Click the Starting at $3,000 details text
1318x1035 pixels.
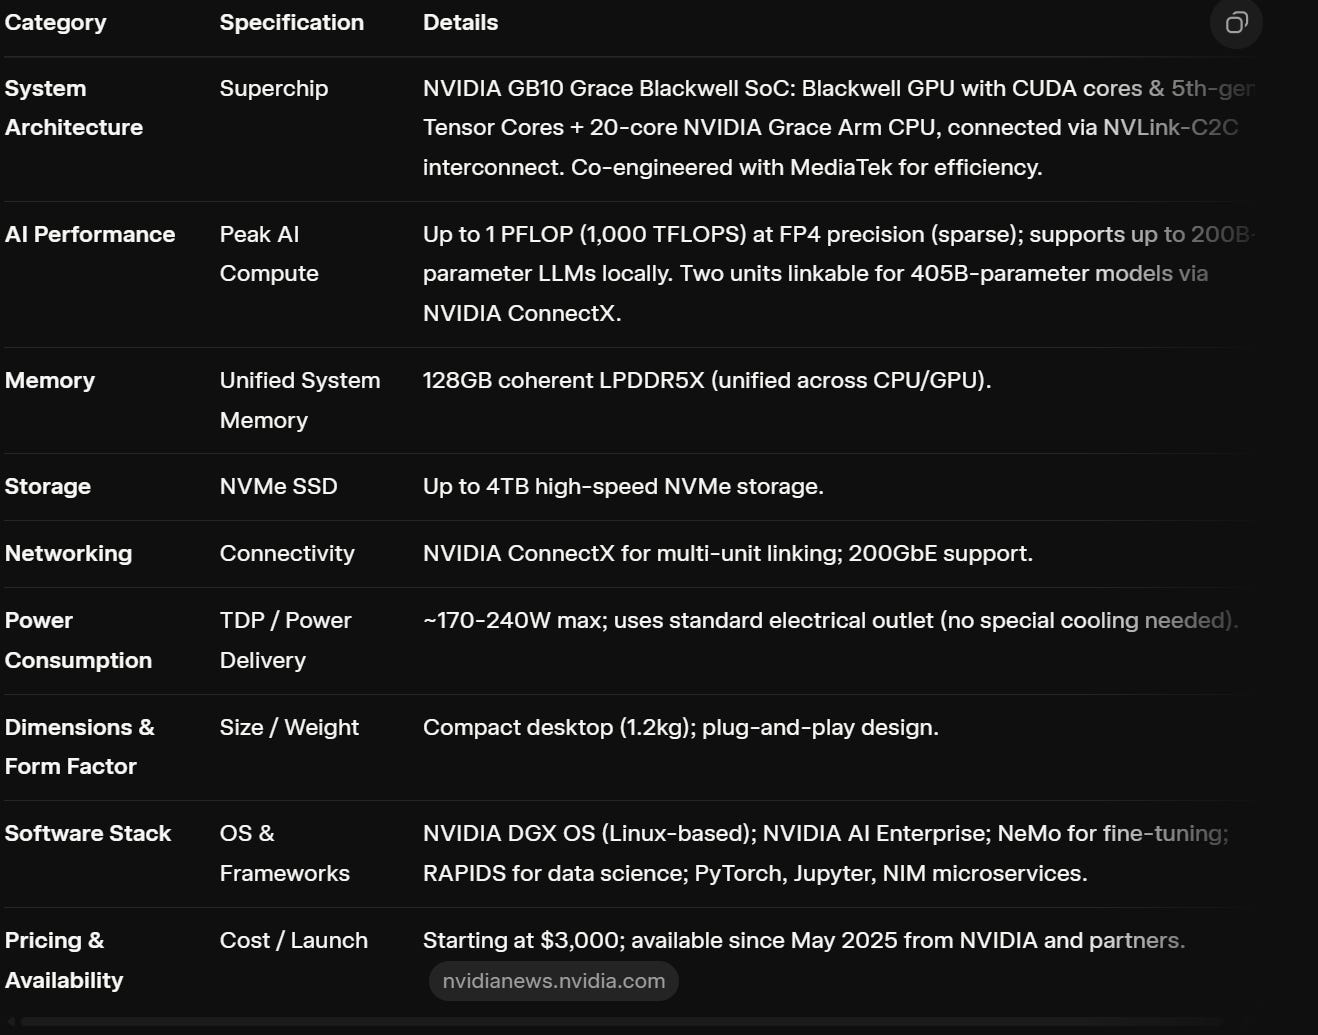pyautogui.click(x=804, y=941)
